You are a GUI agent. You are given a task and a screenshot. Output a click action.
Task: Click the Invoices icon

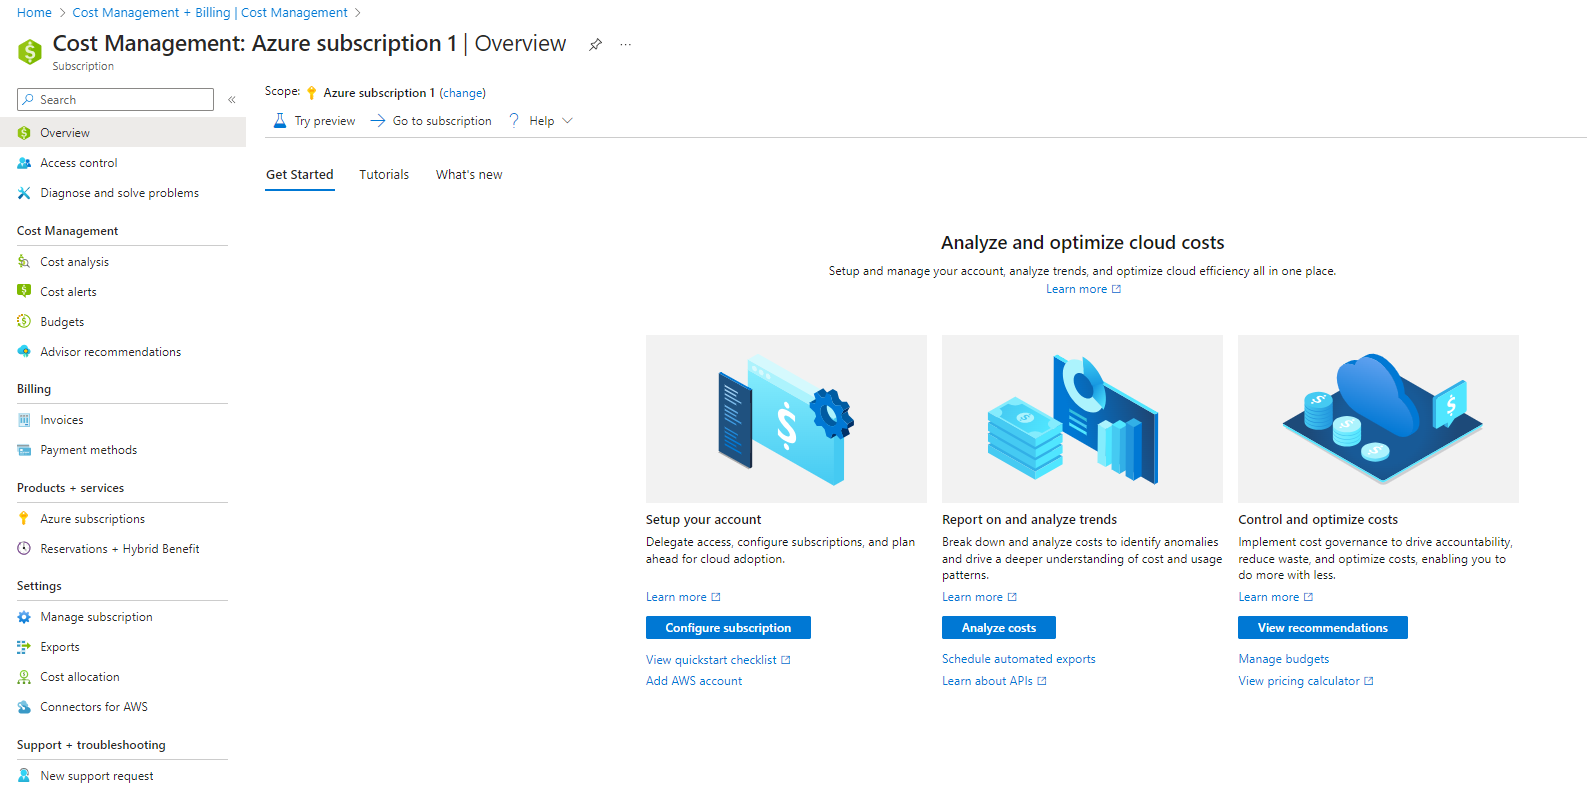tap(24, 420)
